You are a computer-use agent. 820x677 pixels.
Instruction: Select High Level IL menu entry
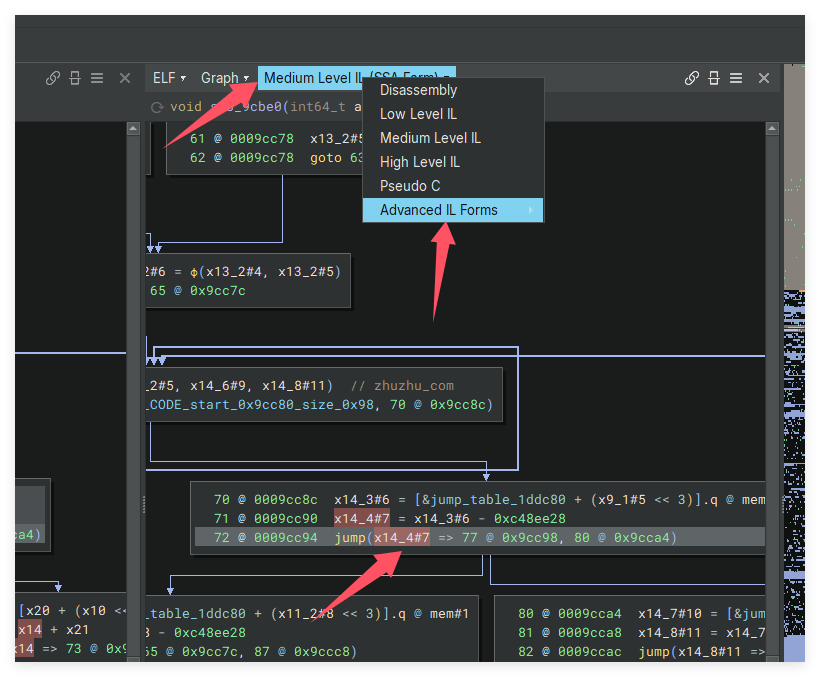[x=453, y=162]
